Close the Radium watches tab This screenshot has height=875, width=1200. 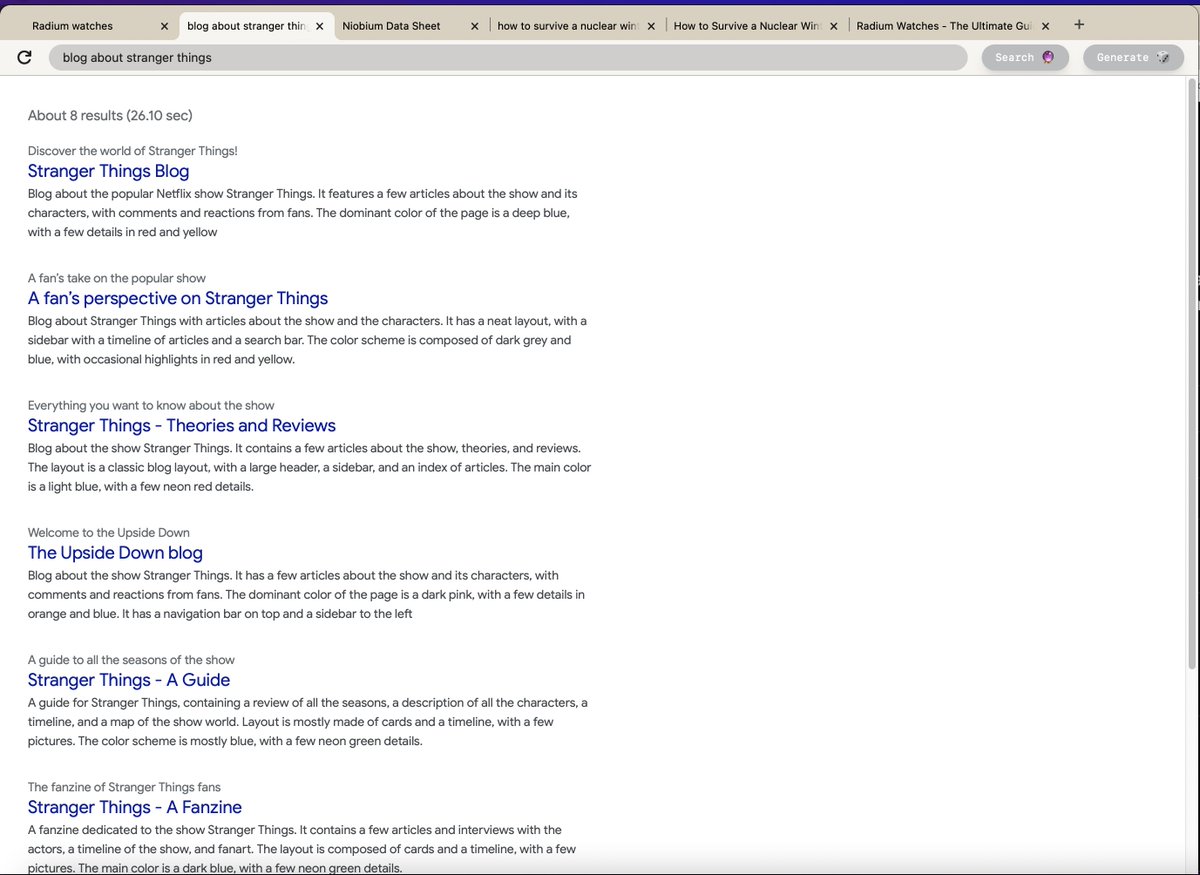point(165,26)
